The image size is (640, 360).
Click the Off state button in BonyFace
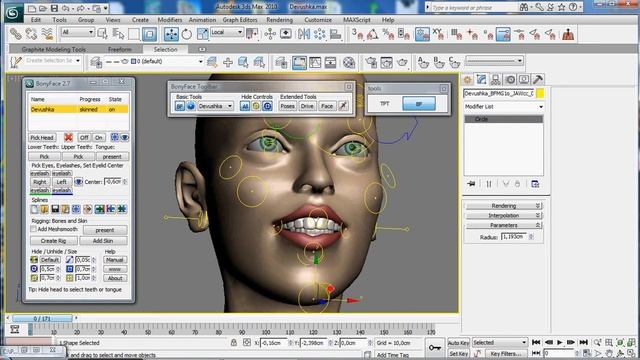pos(84,138)
